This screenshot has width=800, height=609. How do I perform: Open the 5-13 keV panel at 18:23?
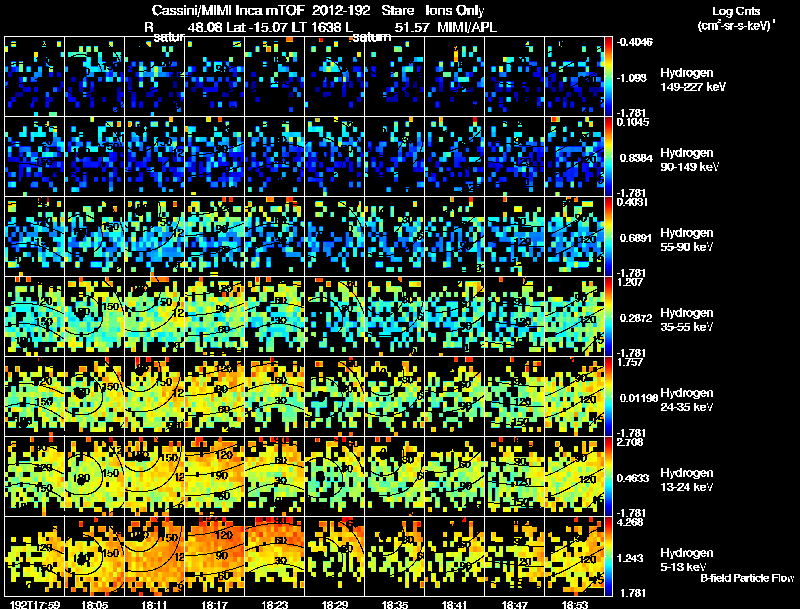tap(274, 556)
